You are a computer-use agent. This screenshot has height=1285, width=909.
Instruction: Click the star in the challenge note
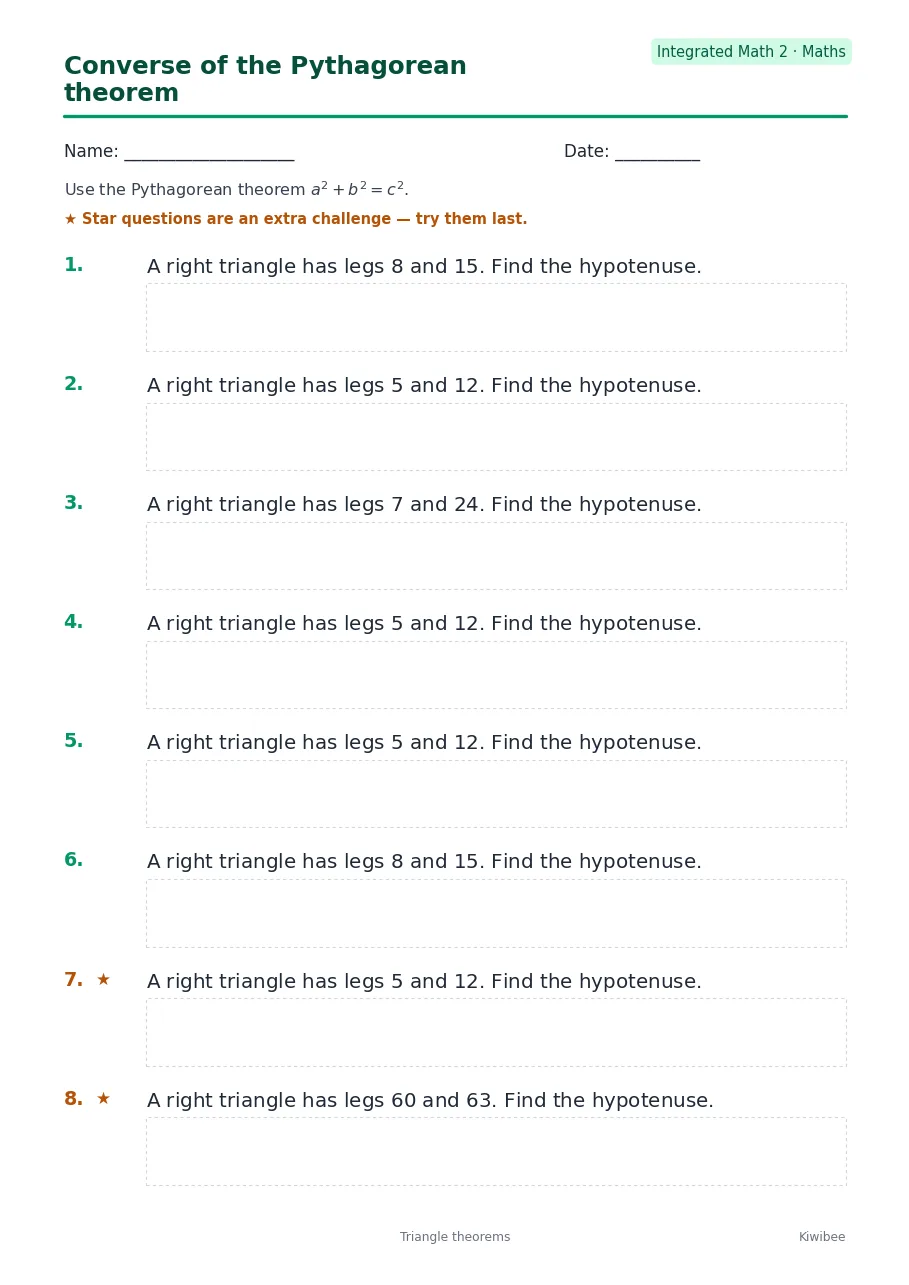pyautogui.click(x=70, y=219)
